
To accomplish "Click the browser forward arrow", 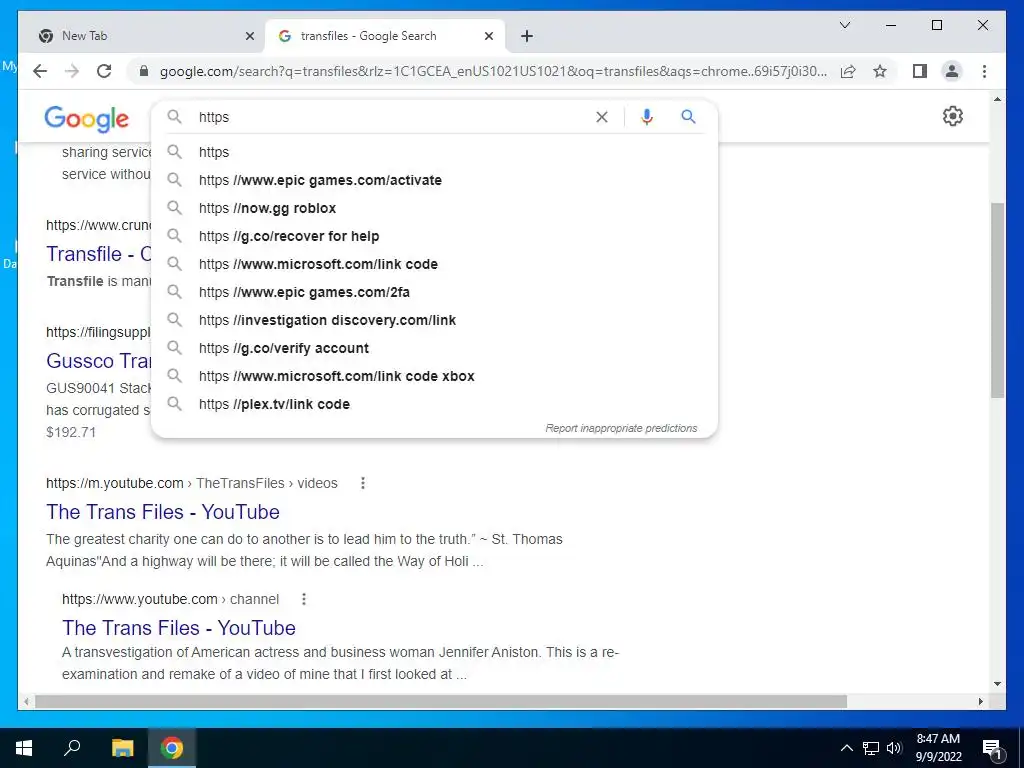I will pos(72,71).
